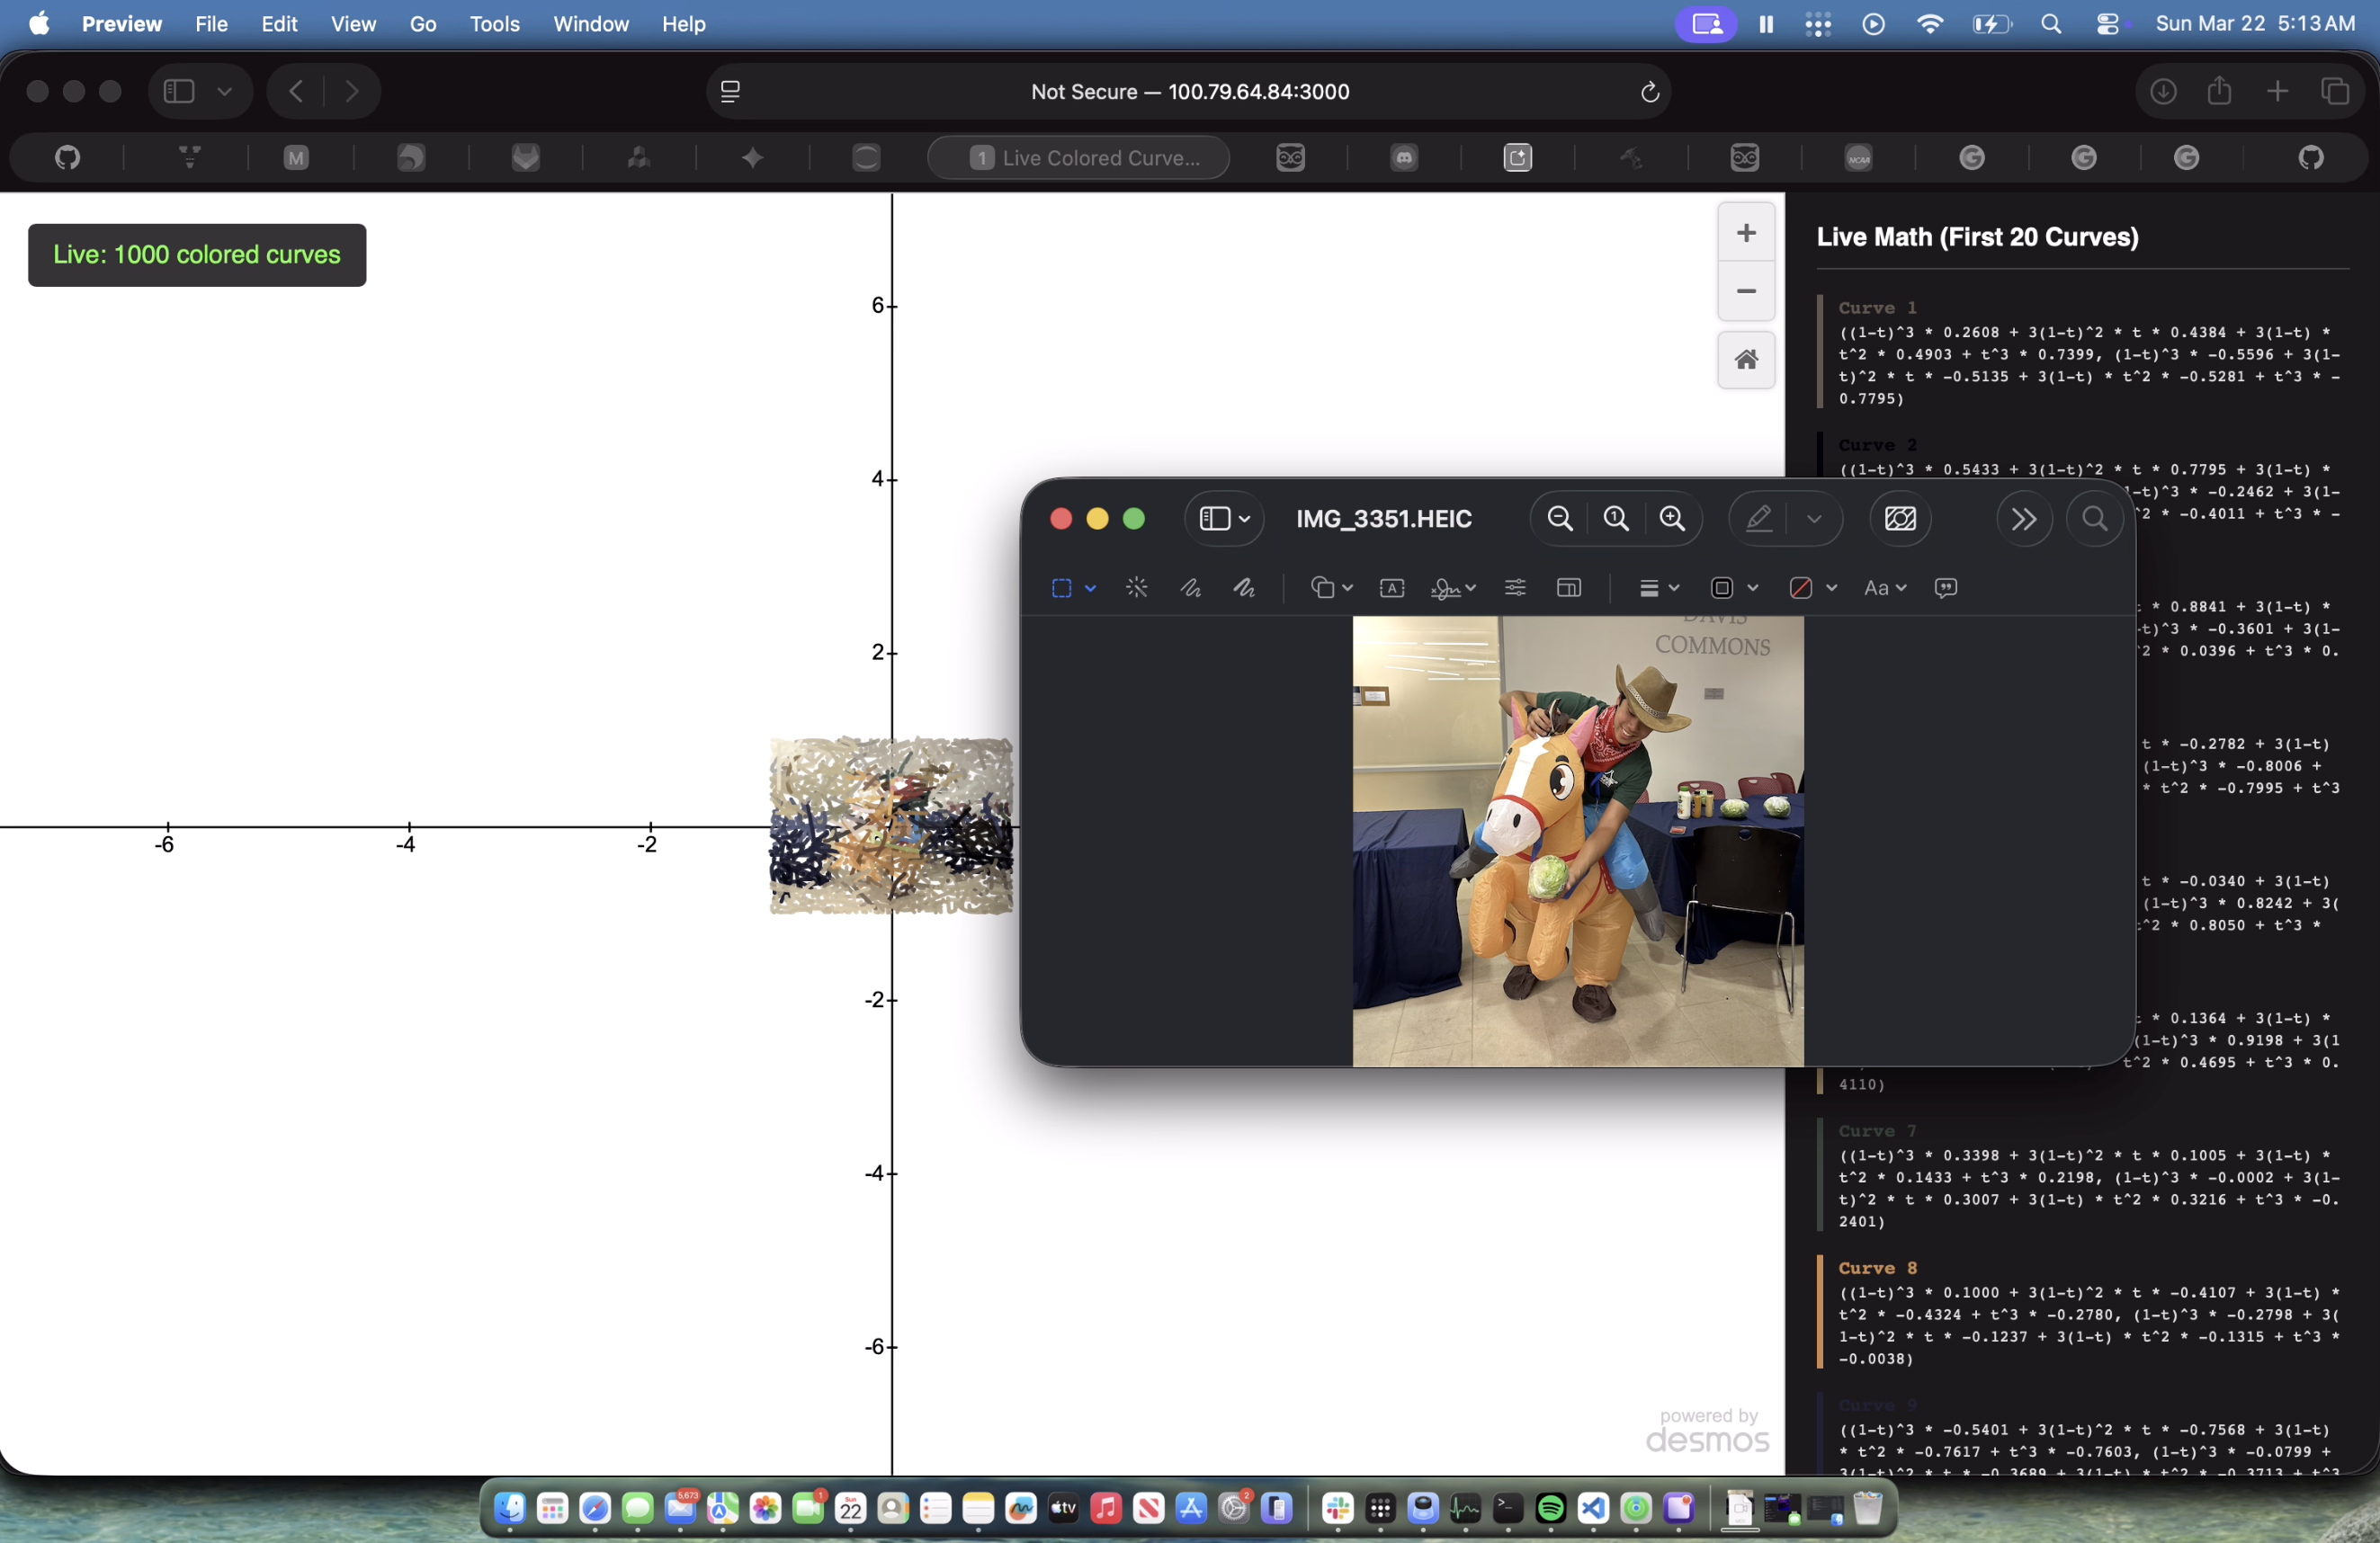Open the Tools menu in menu bar
Image resolution: width=2380 pixels, height=1543 pixels.
coord(494,24)
